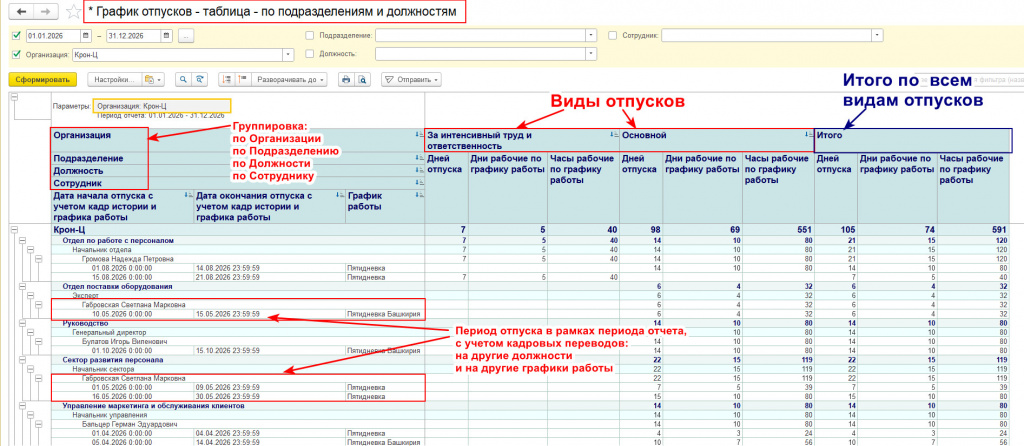Collapse the Отдел по работе с персоналом group

pyautogui.click(x=22, y=241)
